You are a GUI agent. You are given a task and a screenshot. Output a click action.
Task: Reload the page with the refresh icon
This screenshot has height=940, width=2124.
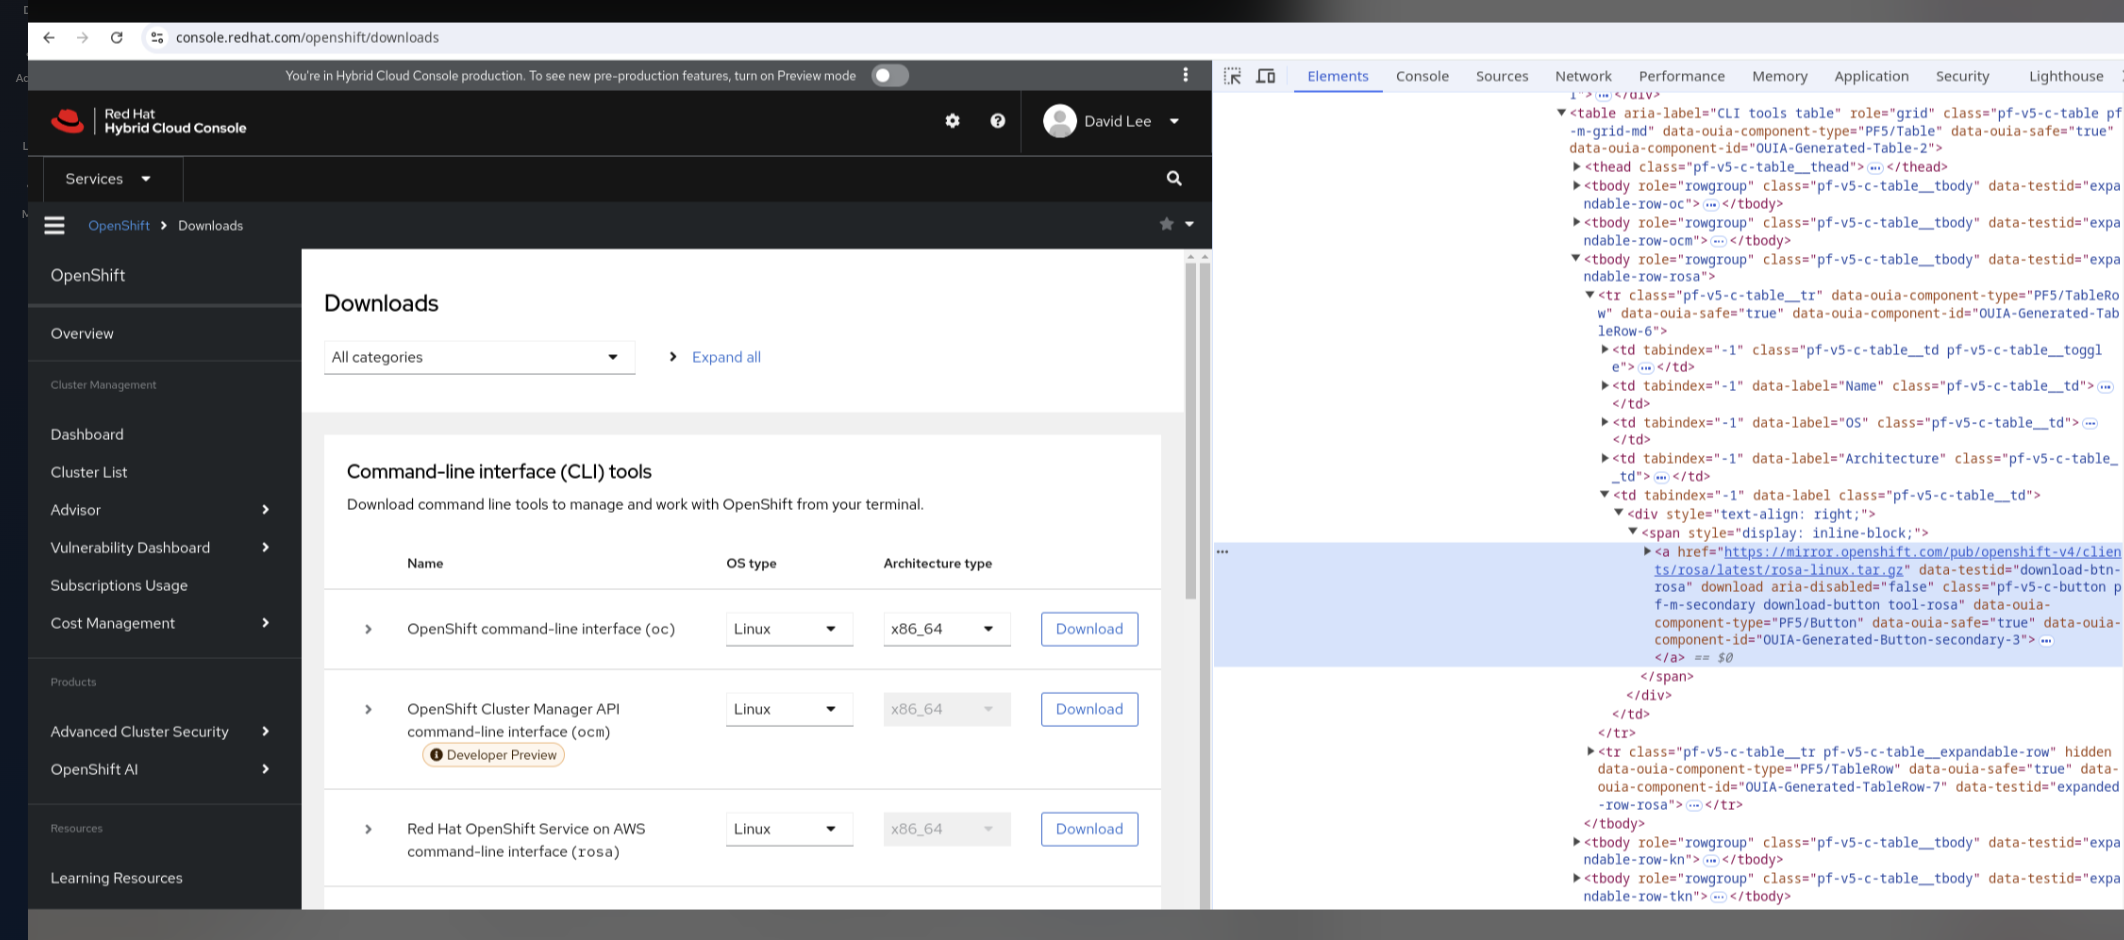pyautogui.click(x=117, y=38)
